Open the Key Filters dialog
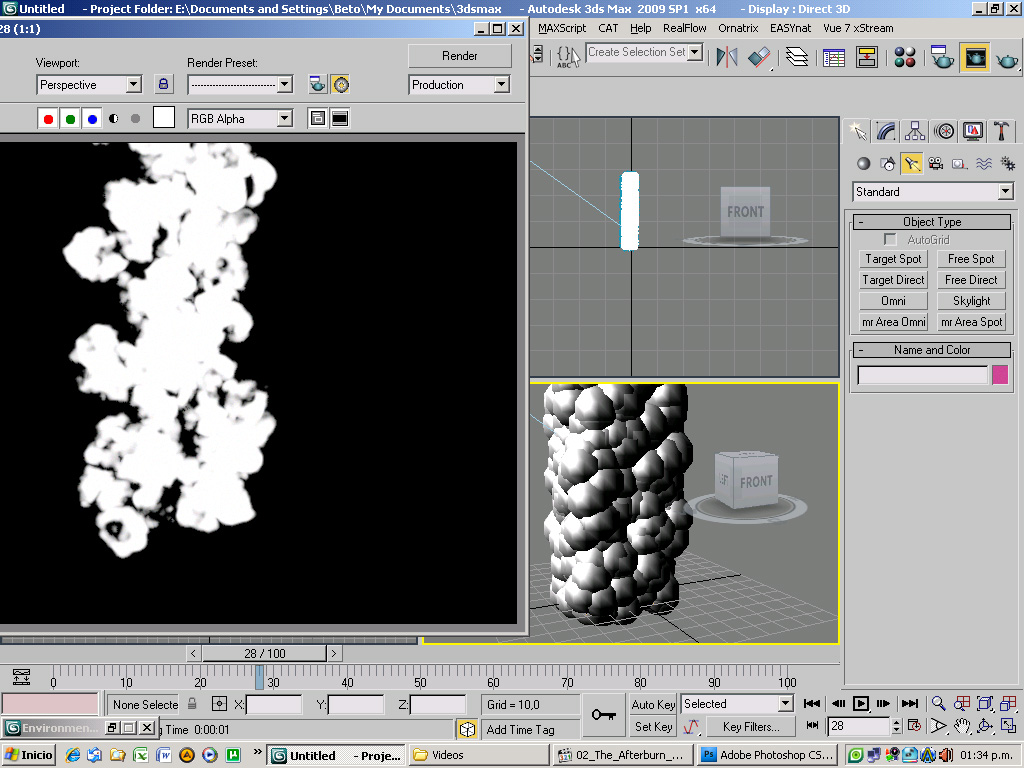Screen dimensions: 1024x768 click(x=751, y=727)
